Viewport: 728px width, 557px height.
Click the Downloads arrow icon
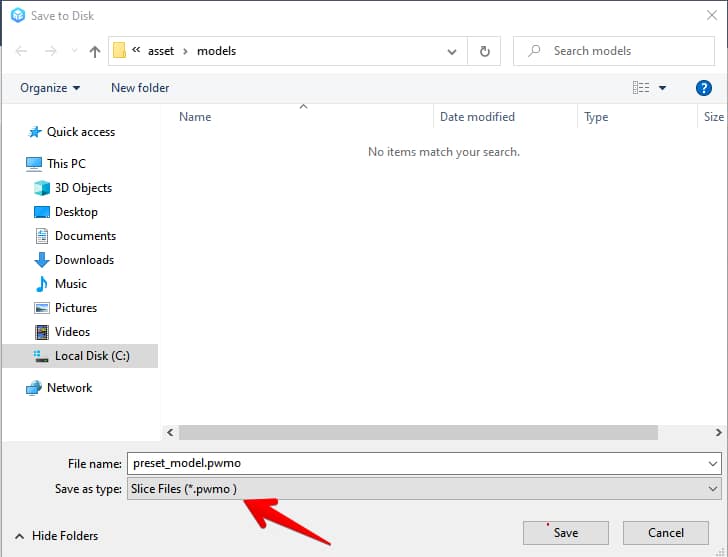[x=42, y=260]
